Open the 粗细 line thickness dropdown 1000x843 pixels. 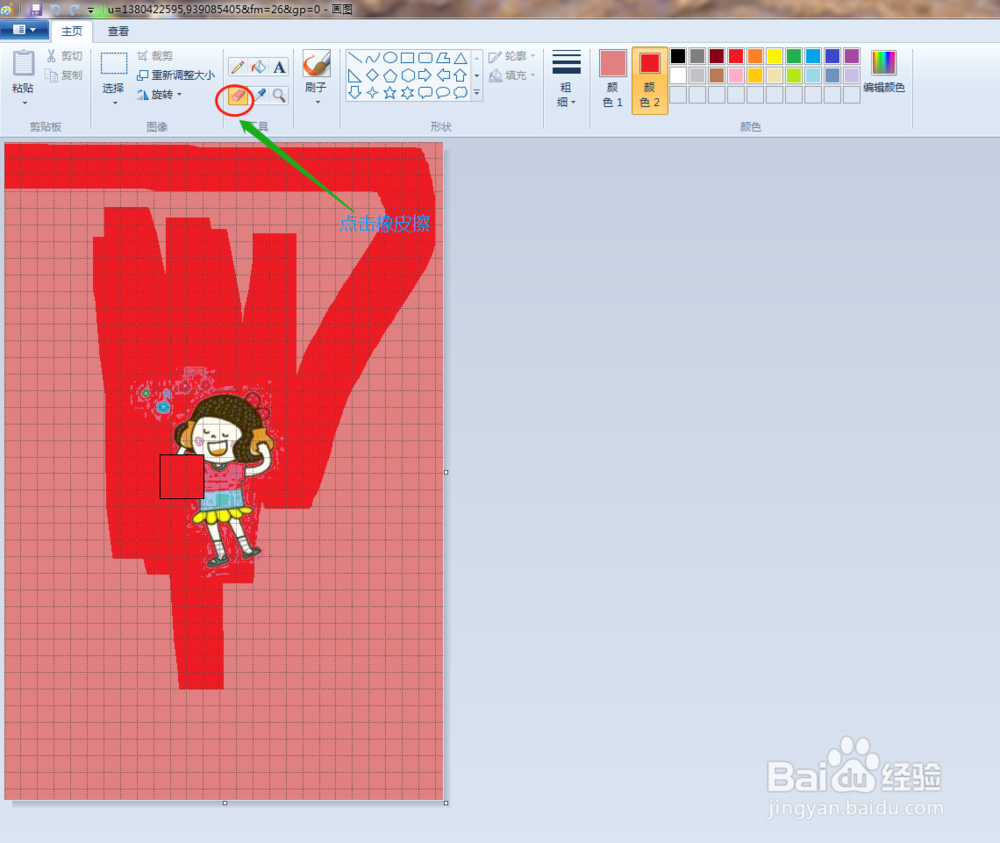click(x=566, y=80)
